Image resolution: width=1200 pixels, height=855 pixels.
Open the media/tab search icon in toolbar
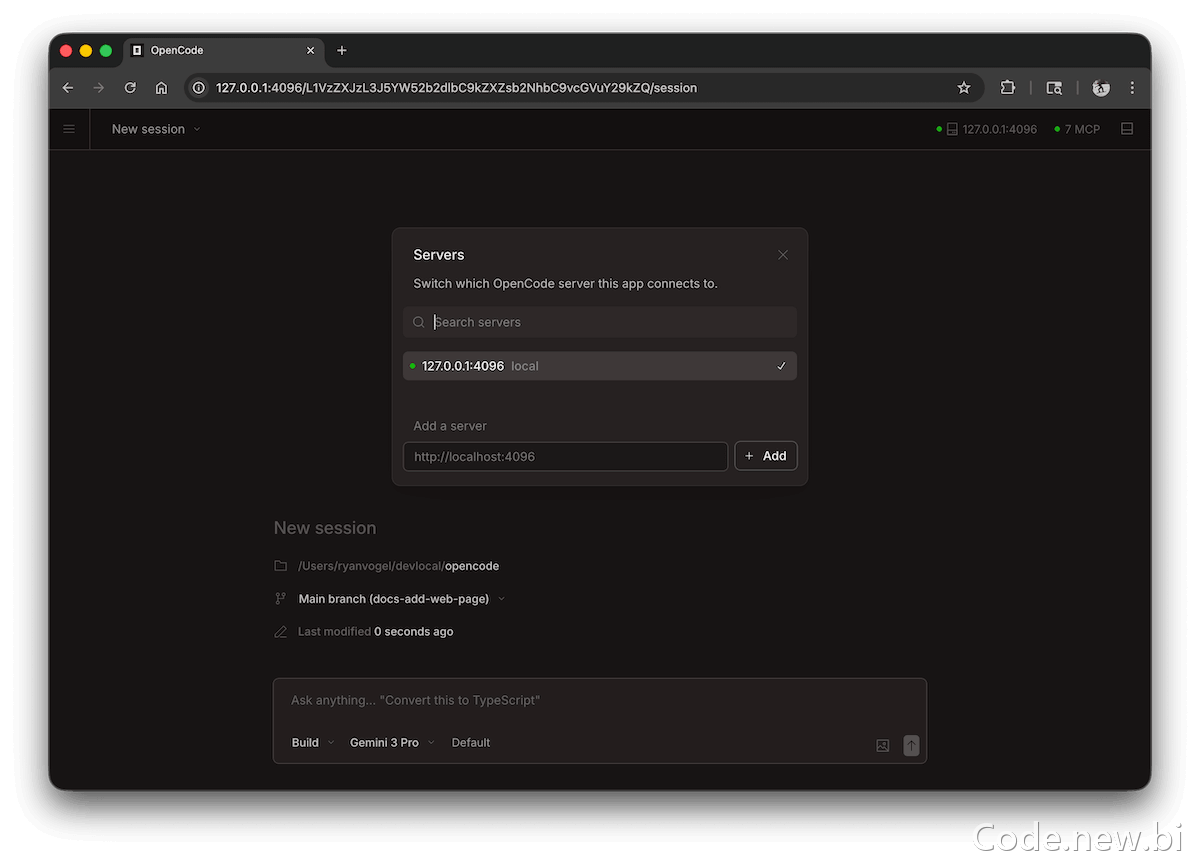pos(1054,88)
